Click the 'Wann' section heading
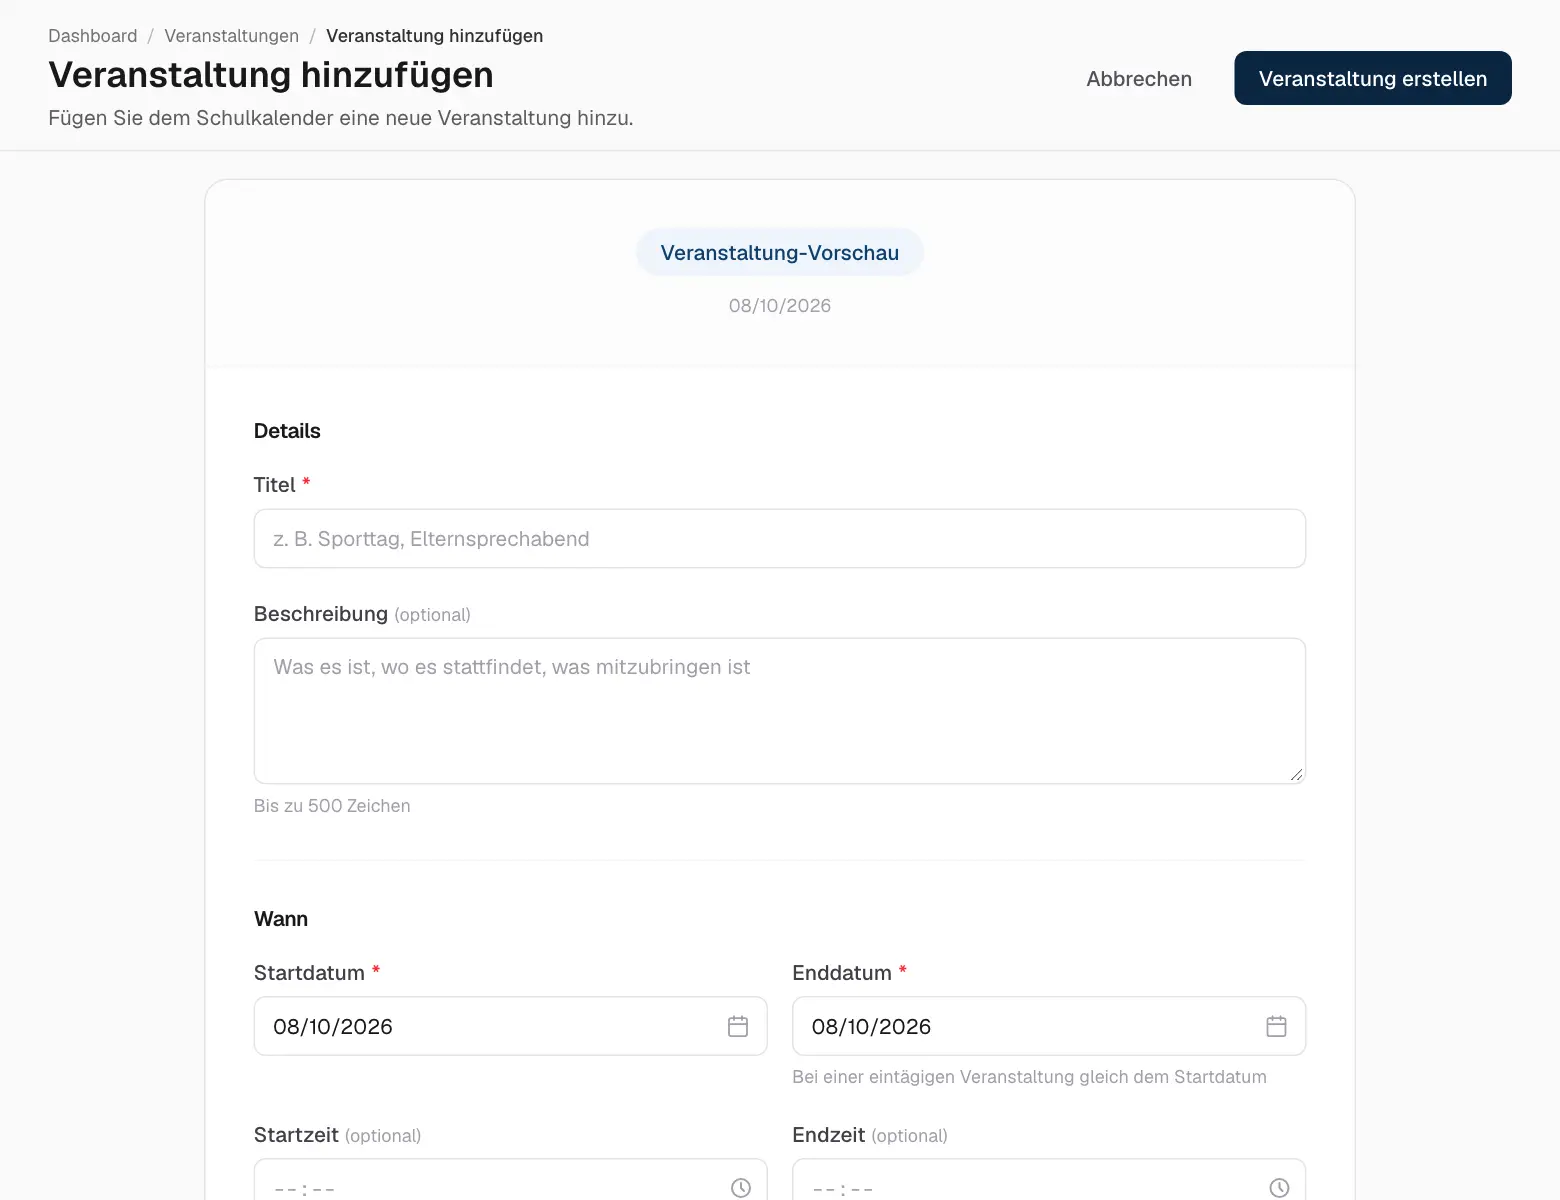 pos(281,919)
